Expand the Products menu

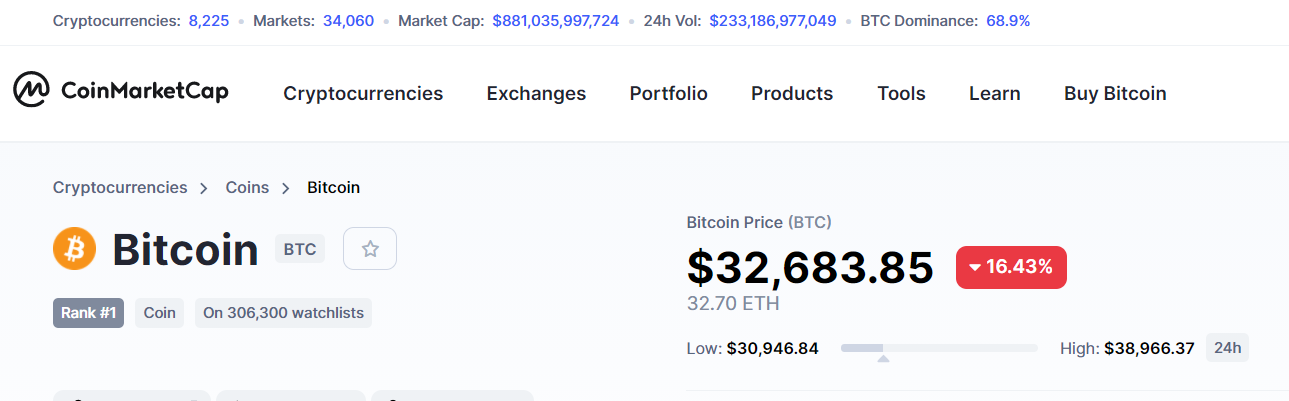pyautogui.click(x=792, y=94)
